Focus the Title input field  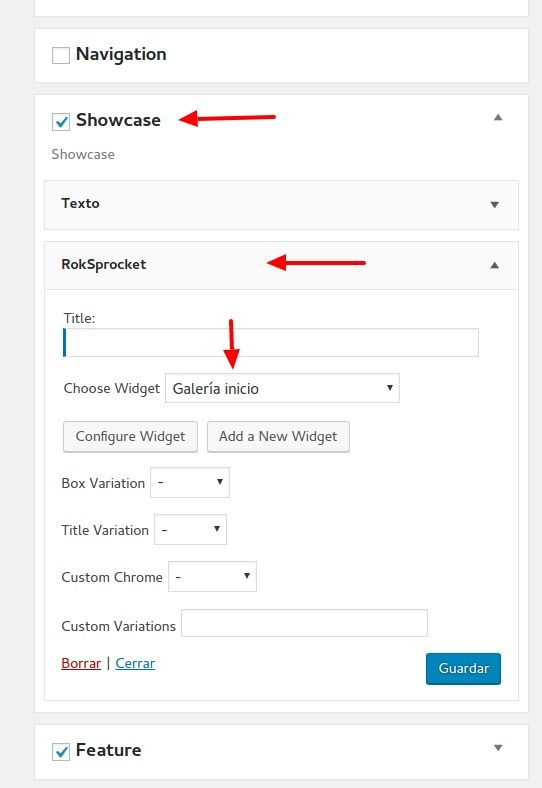(270, 343)
